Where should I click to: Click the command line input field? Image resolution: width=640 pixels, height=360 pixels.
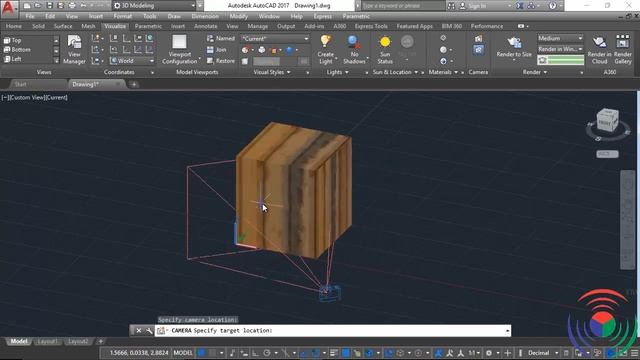(x=333, y=331)
